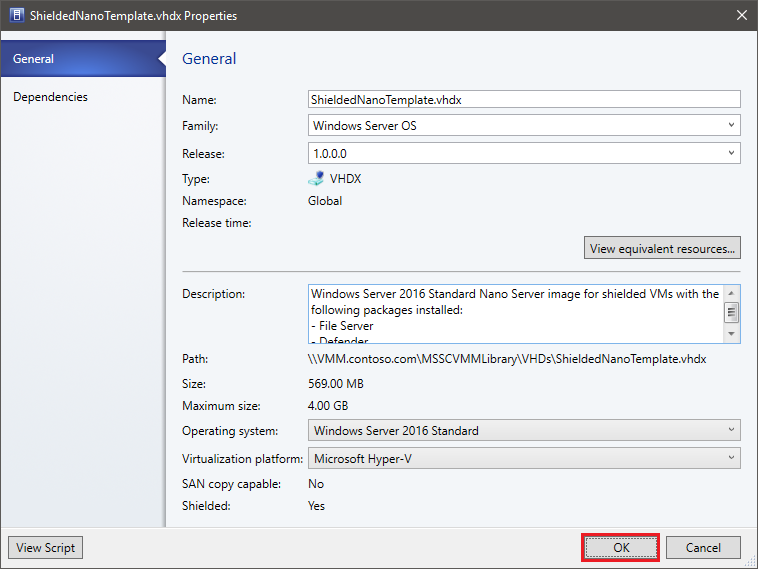Open the Operating system dropdown
The width and height of the screenshot is (758, 569).
tap(523, 431)
